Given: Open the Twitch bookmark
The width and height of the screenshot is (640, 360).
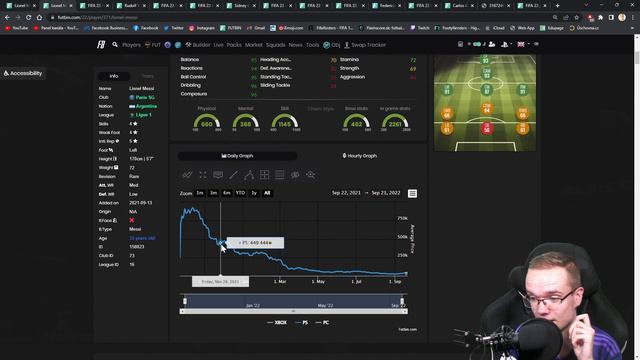Looking at the screenshot, I should pyautogui.click(x=420, y=28).
